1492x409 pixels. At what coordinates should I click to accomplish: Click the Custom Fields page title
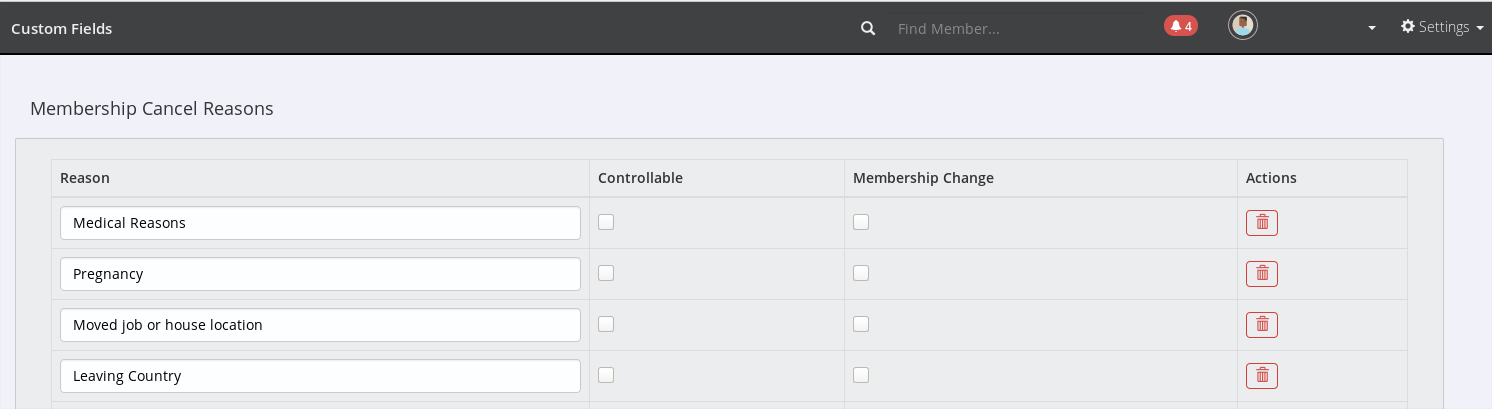click(x=62, y=29)
